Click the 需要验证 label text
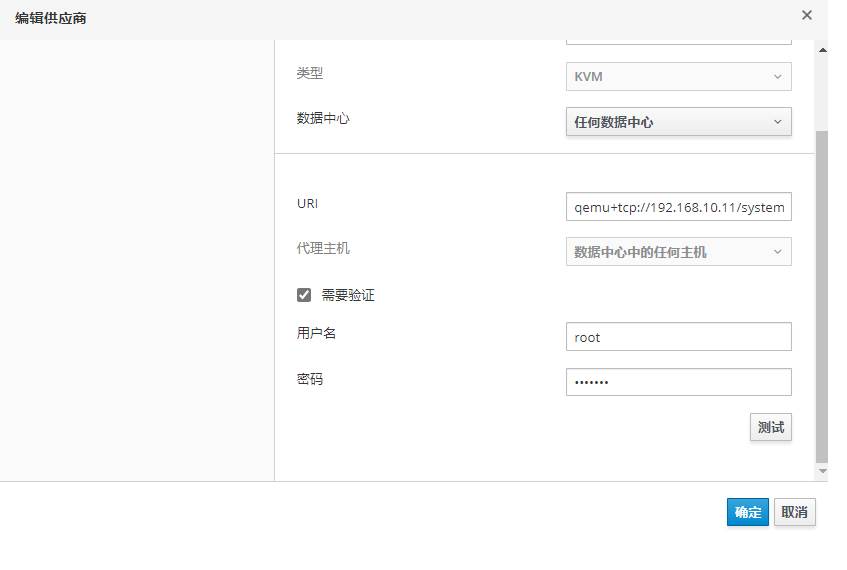The image size is (847, 570). tap(347, 295)
